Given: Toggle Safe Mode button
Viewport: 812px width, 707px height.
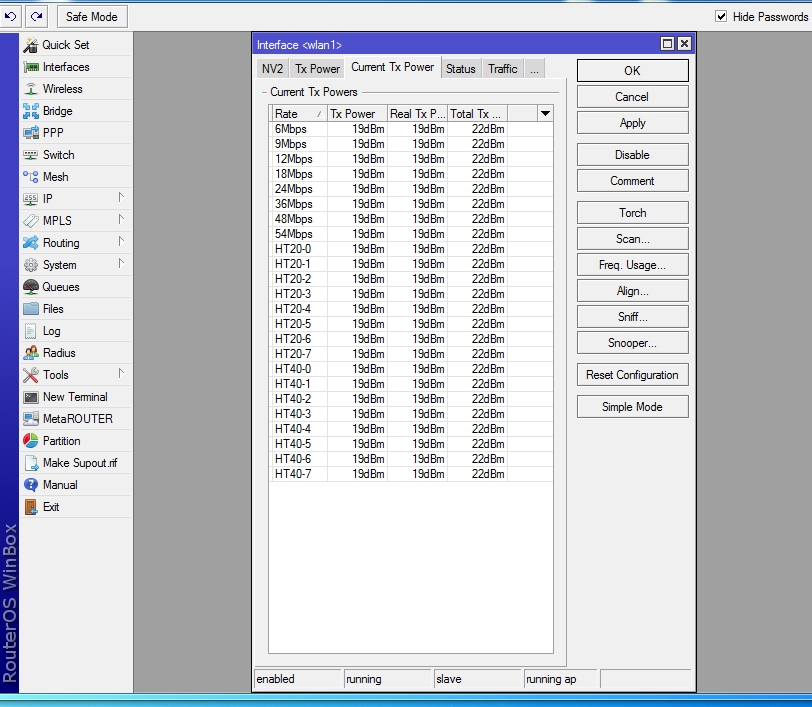Looking at the screenshot, I should [92, 16].
